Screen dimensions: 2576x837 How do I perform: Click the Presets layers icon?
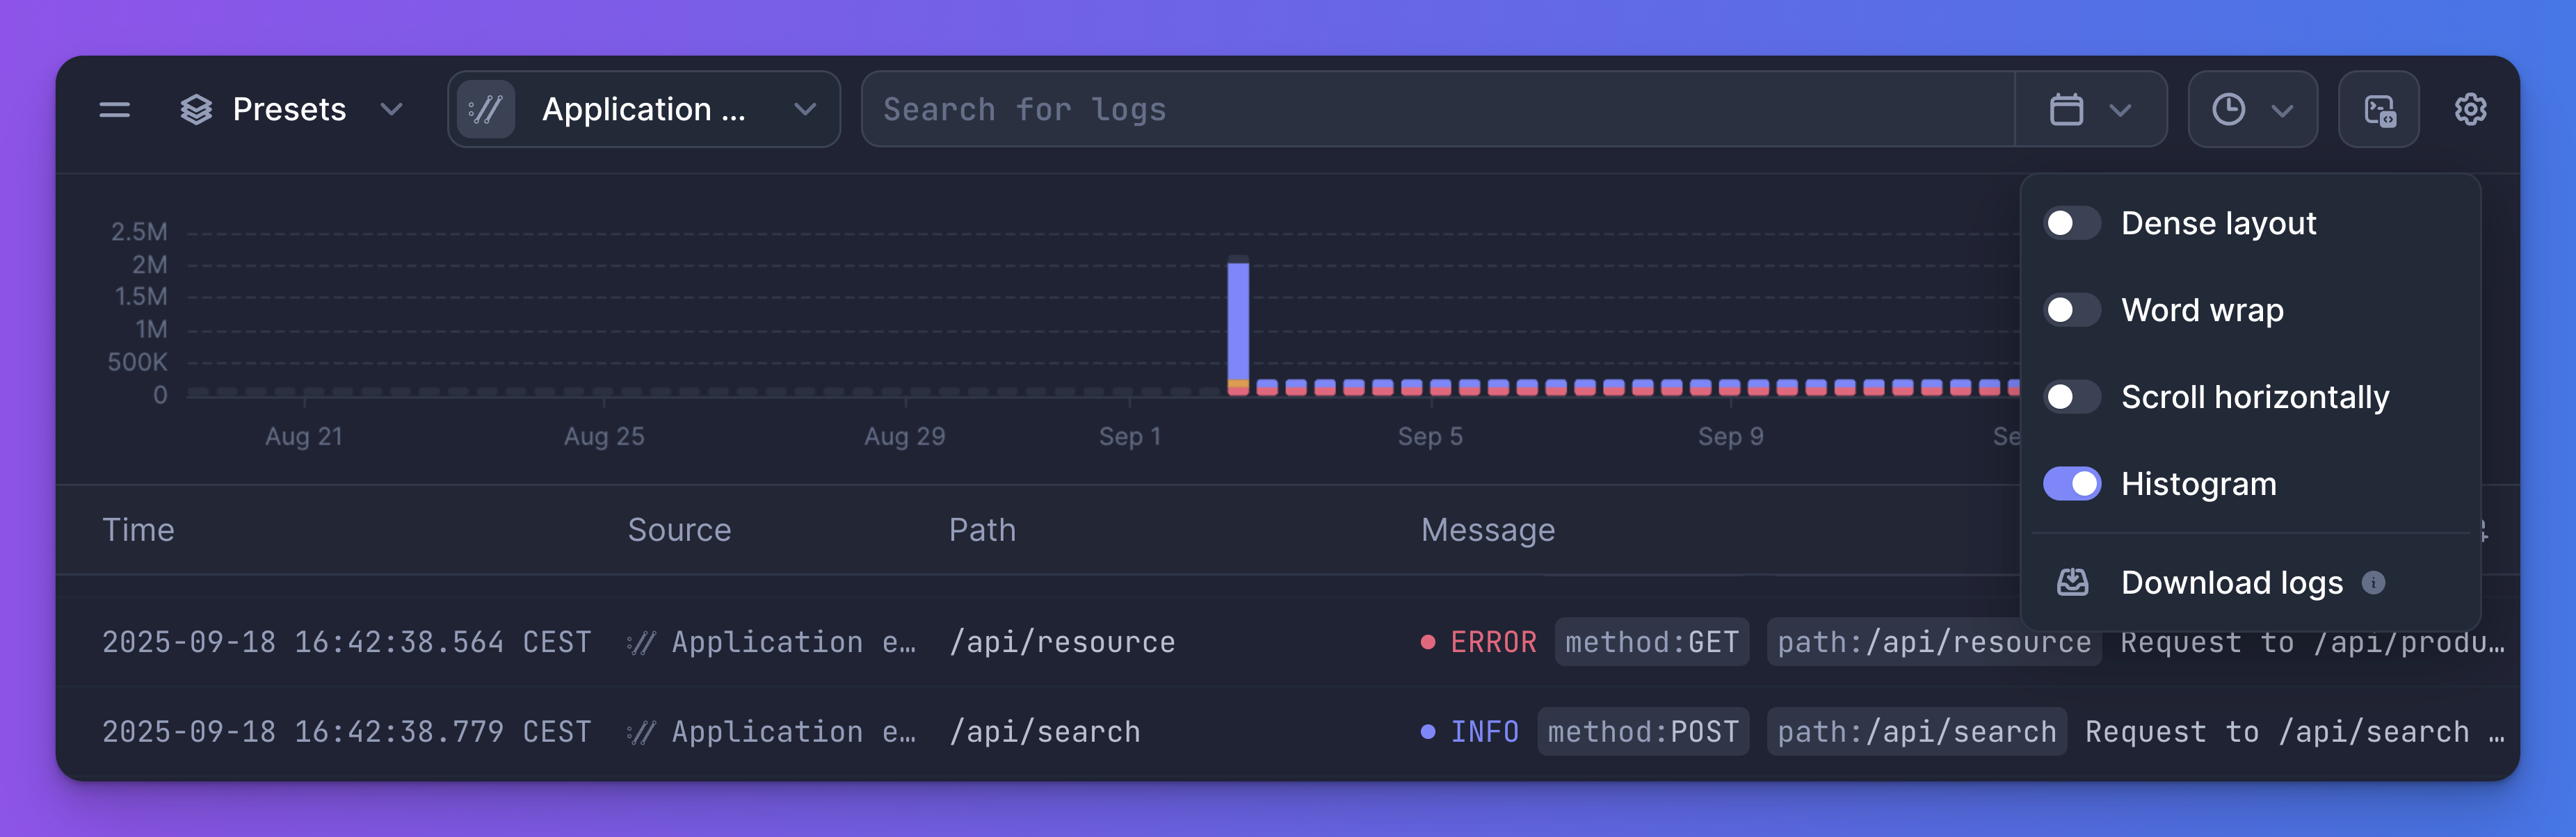pyautogui.click(x=196, y=109)
